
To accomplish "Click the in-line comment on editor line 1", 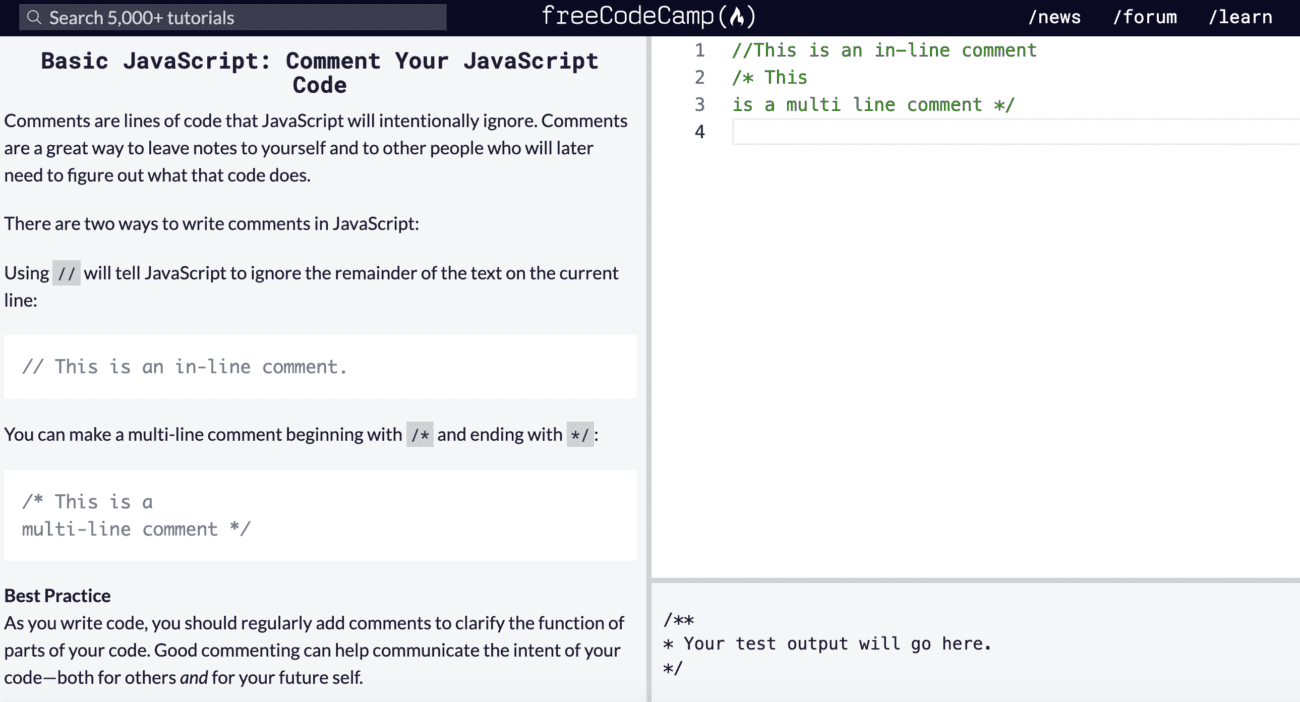I will (884, 50).
